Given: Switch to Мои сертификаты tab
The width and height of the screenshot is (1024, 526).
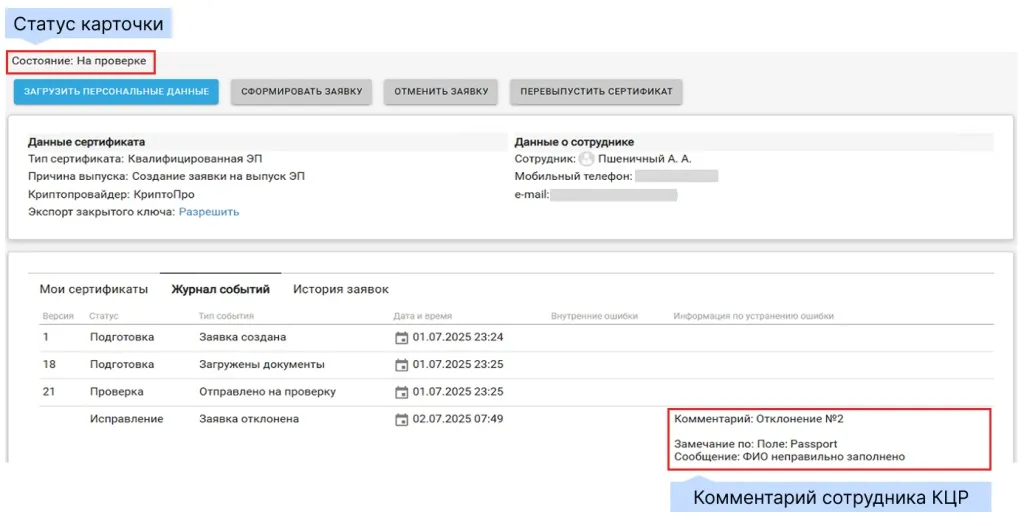Looking at the screenshot, I should (x=94, y=289).
